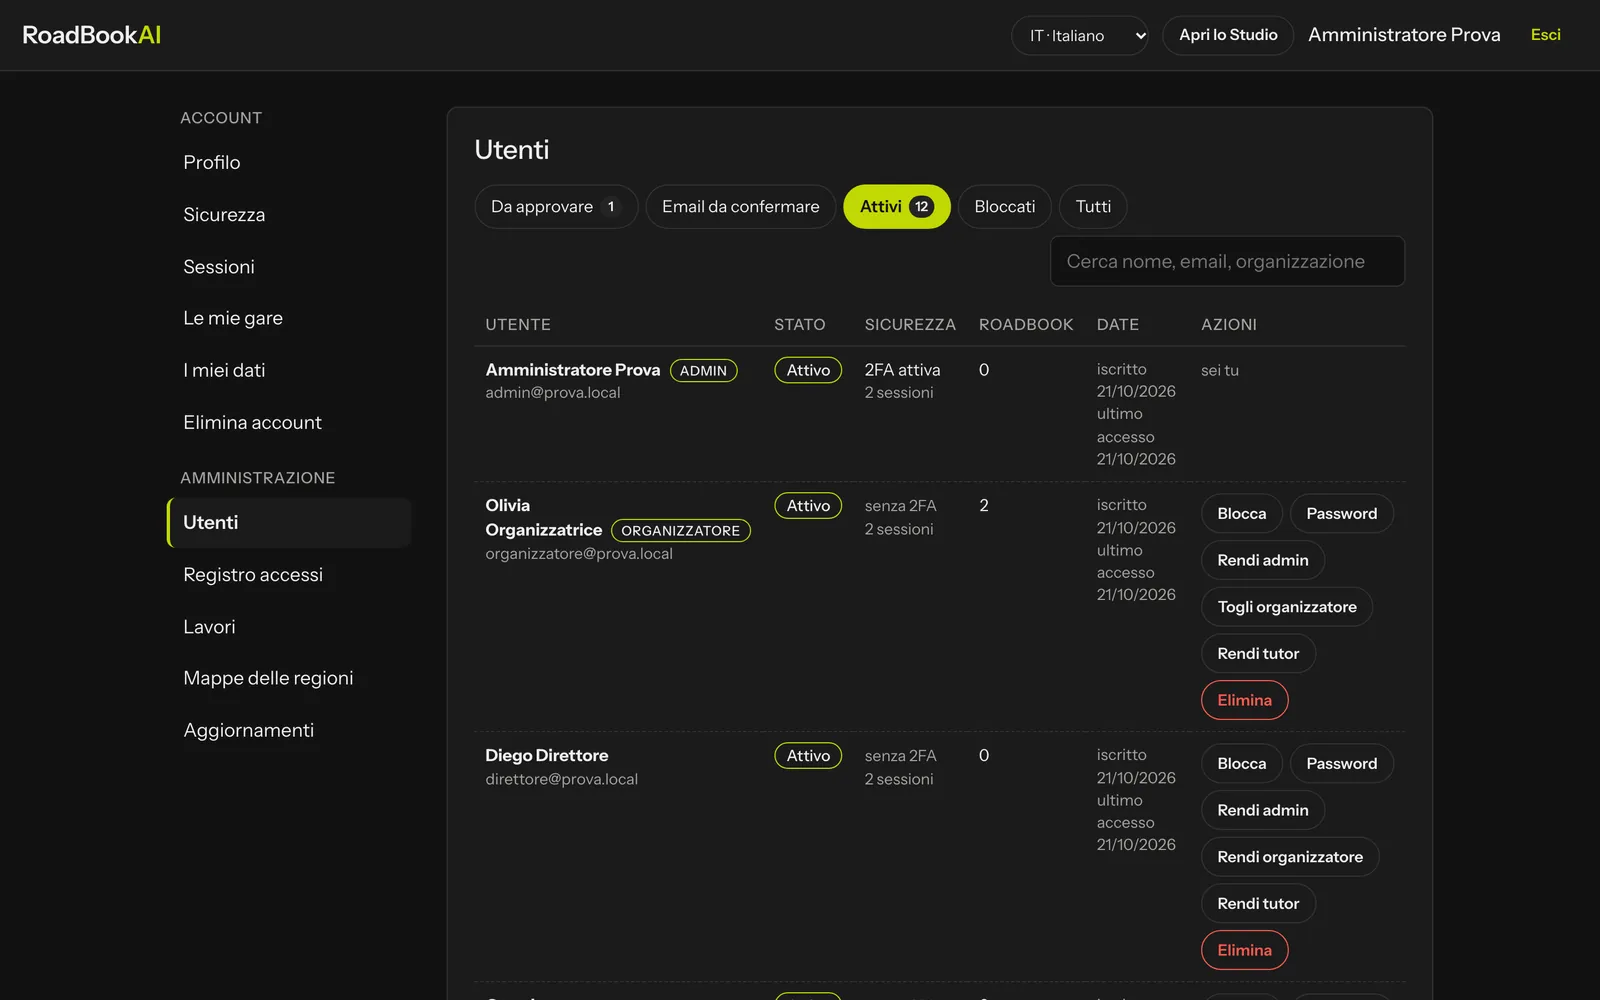Open the IT Italiano language dropdown
1600x1000 pixels.
pyautogui.click(x=1079, y=35)
